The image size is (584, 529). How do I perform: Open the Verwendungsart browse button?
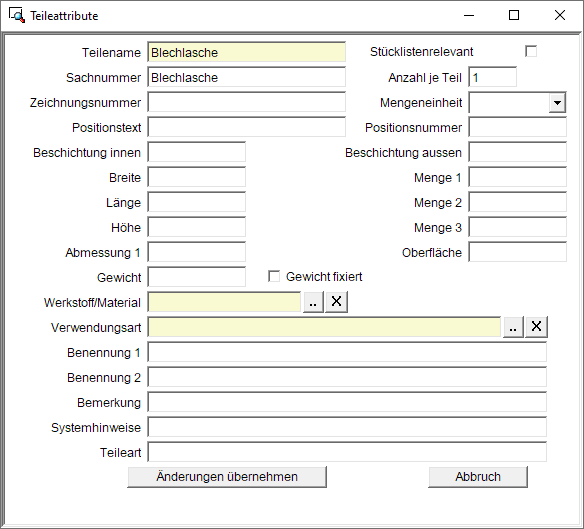click(513, 327)
